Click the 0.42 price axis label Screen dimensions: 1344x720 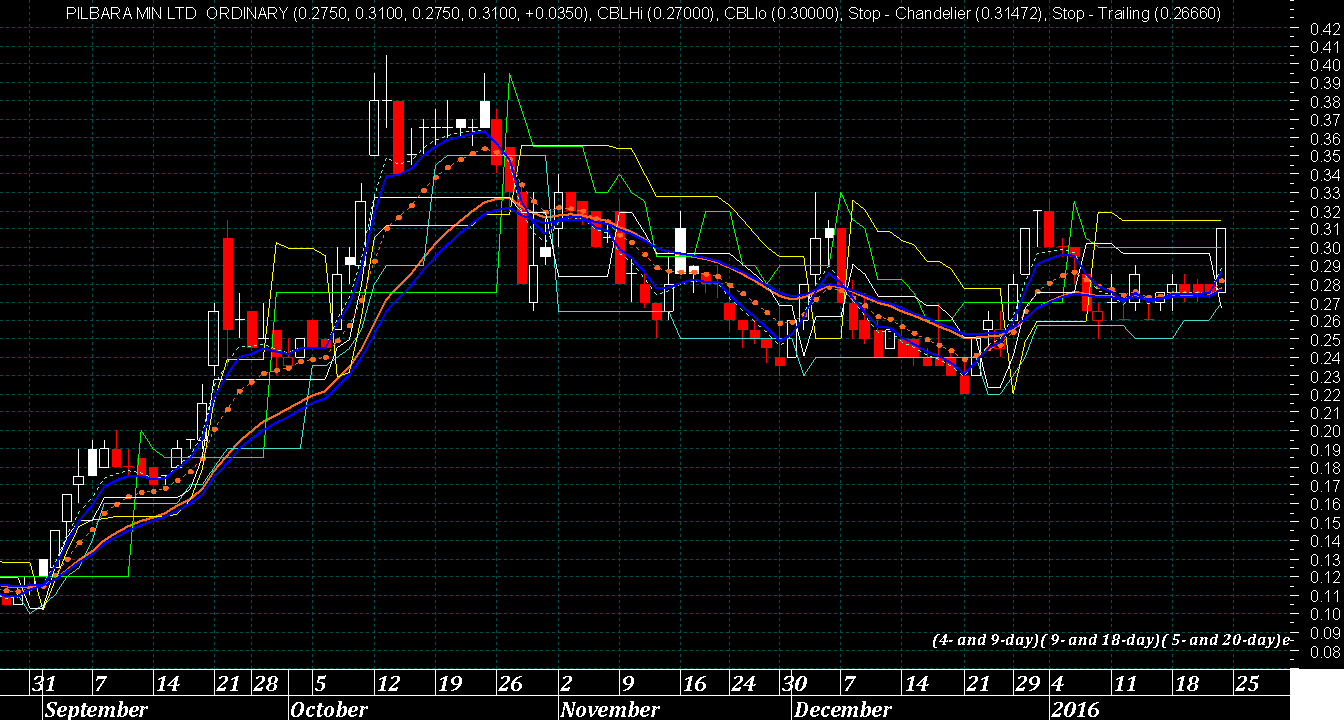(1324, 29)
